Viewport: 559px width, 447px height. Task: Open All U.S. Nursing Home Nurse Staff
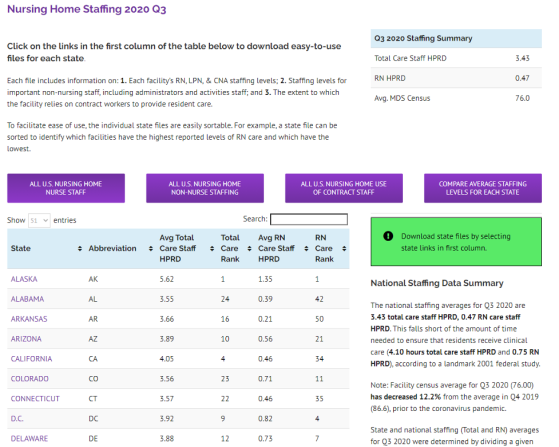tap(66, 188)
